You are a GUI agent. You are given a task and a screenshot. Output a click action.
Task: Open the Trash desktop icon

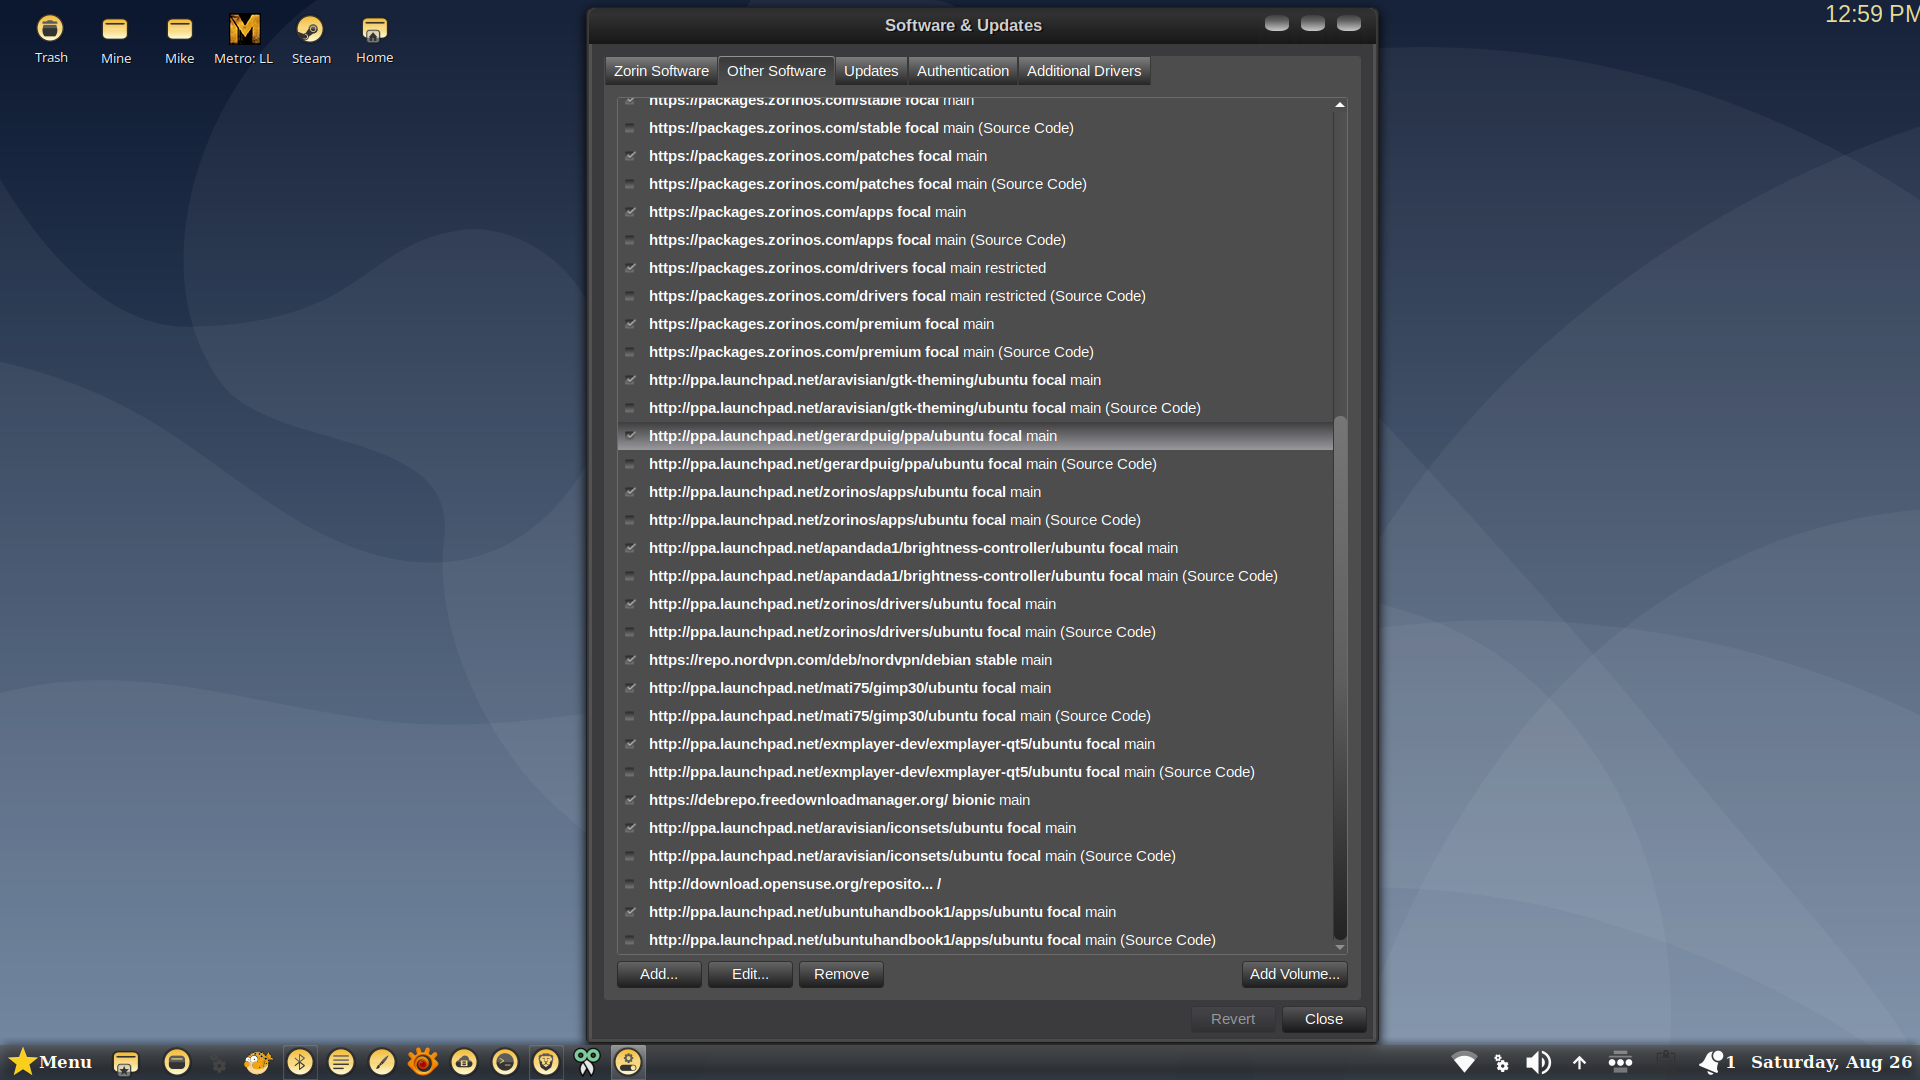50,40
